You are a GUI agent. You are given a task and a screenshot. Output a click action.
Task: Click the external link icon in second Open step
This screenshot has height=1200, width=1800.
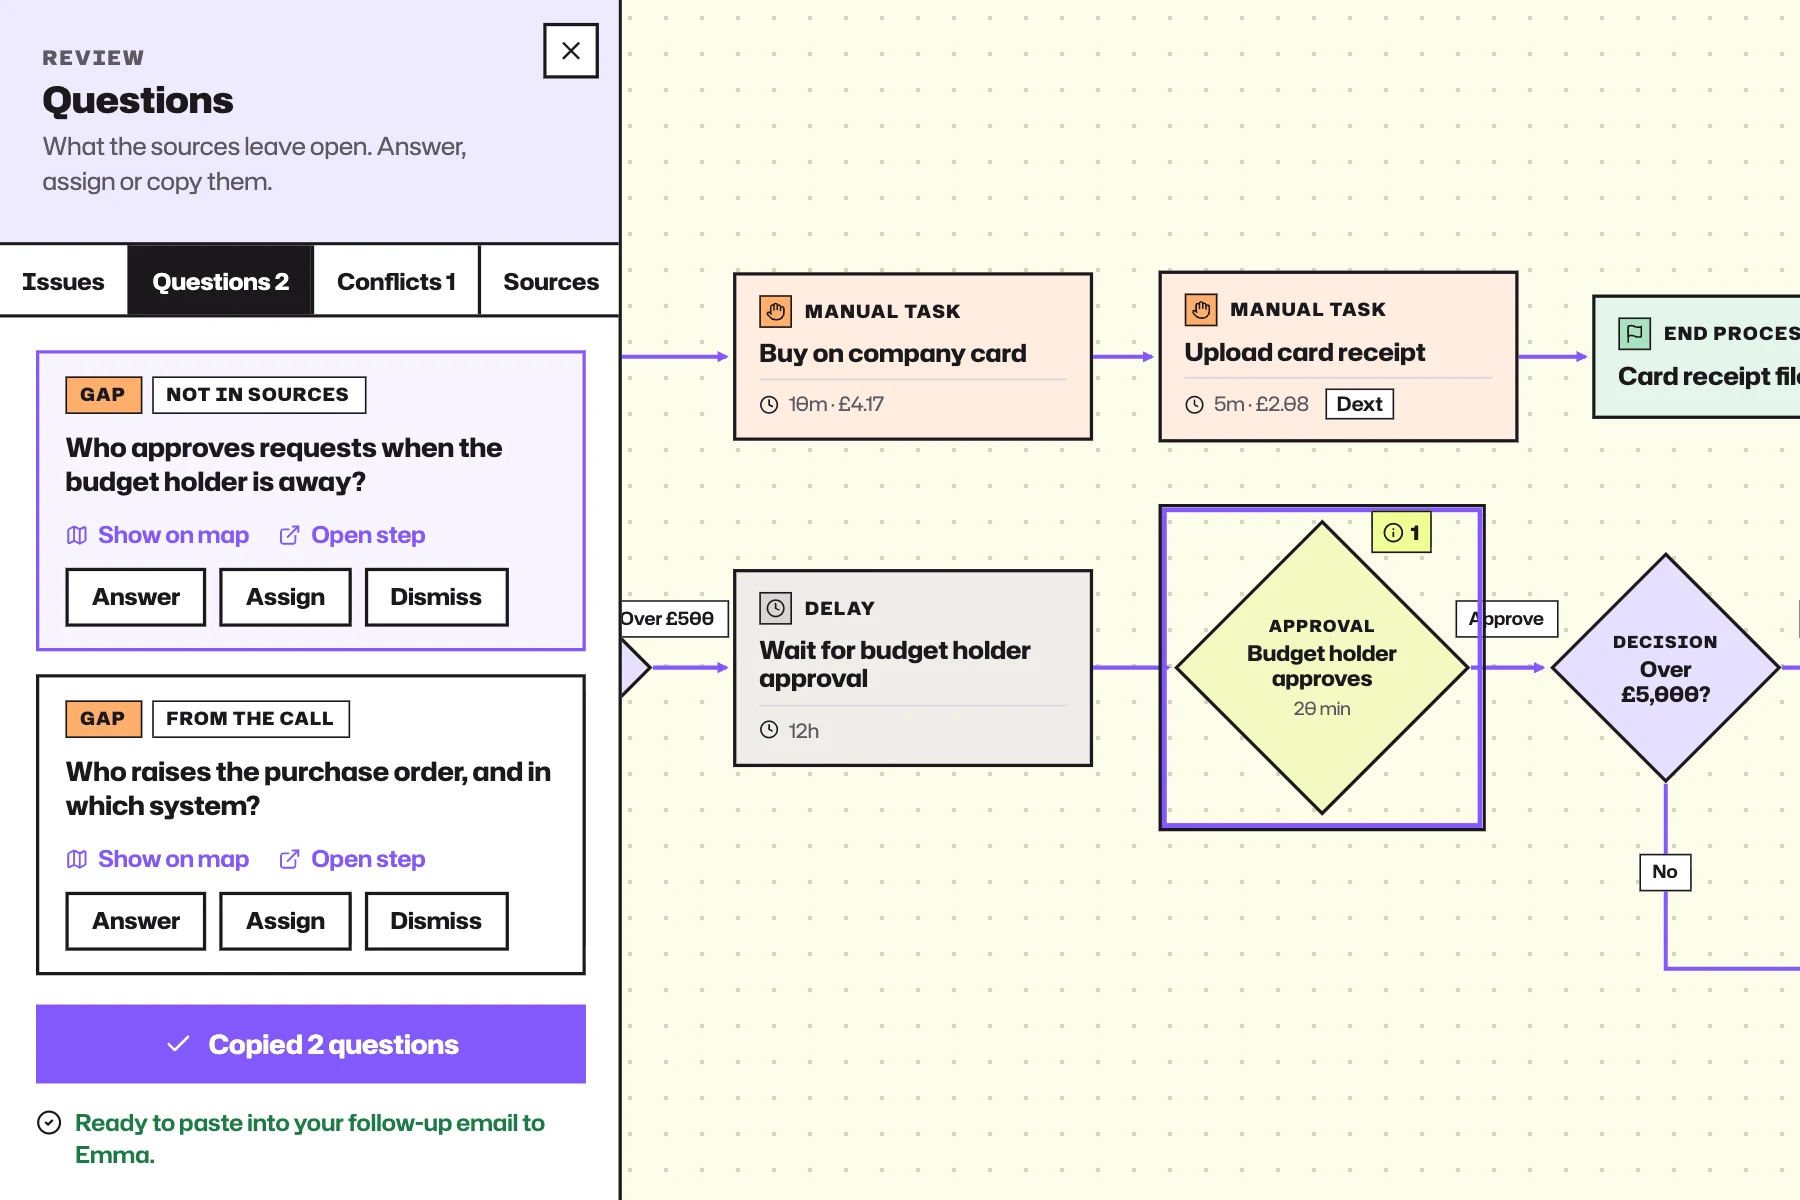click(289, 859)
